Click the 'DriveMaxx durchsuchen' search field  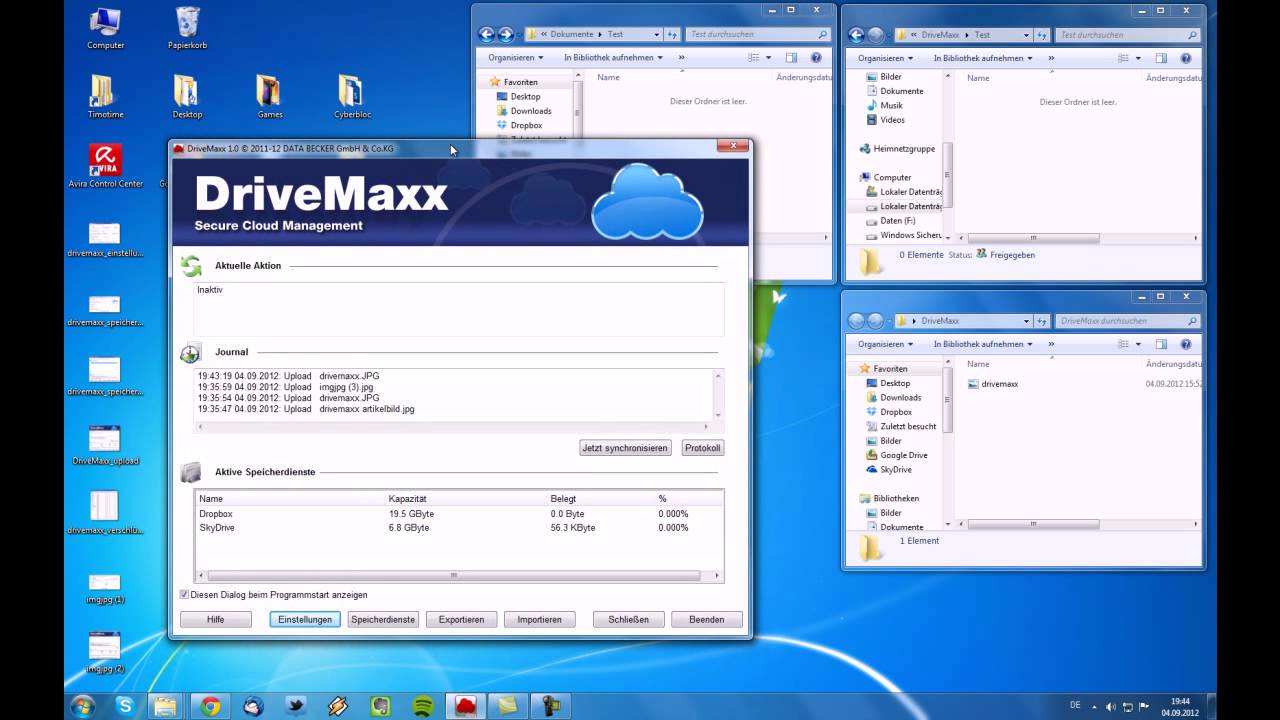(1126, 321)
